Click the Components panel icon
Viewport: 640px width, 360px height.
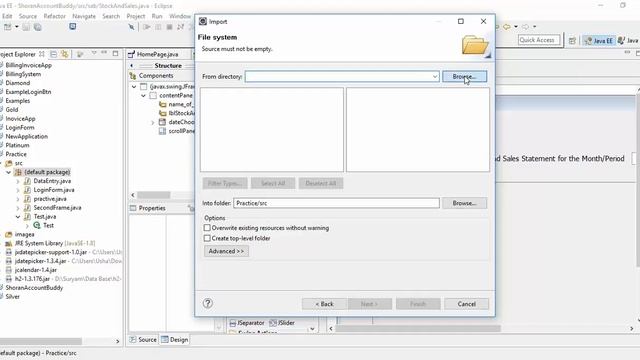tap(133, 76)
